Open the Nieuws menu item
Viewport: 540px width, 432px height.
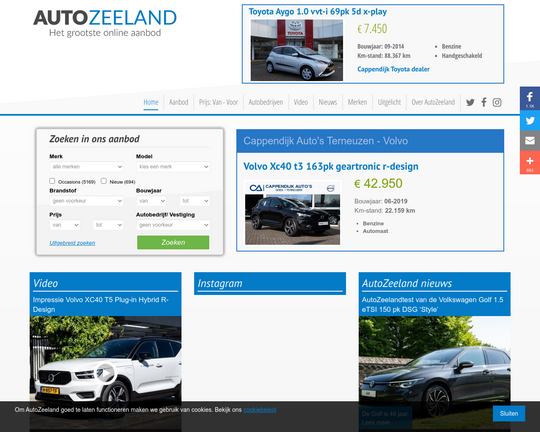click(x=328, y=102)
